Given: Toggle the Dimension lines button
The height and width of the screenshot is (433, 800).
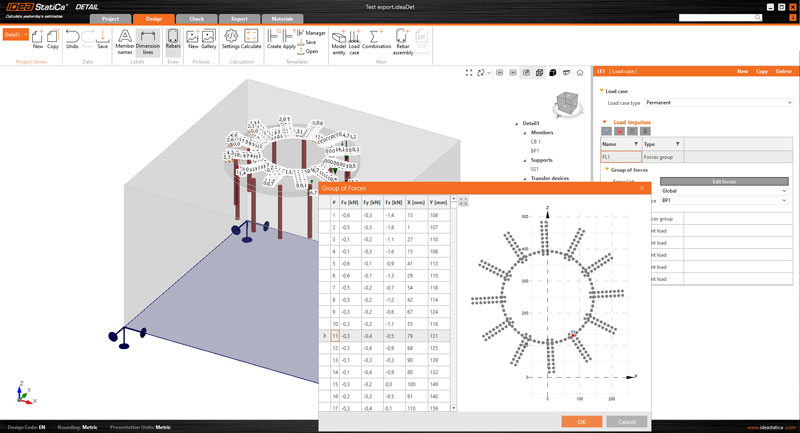Looking at the screenshot, I should tap(148, 38).
